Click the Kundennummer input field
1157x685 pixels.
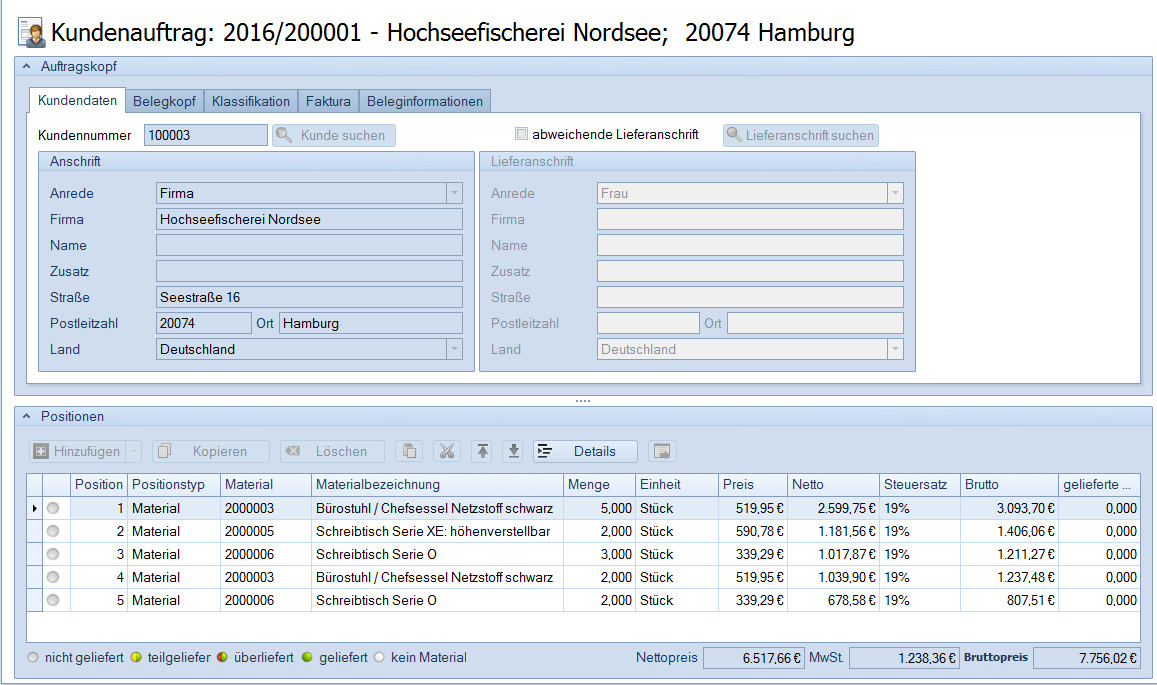tap(206, 135)
